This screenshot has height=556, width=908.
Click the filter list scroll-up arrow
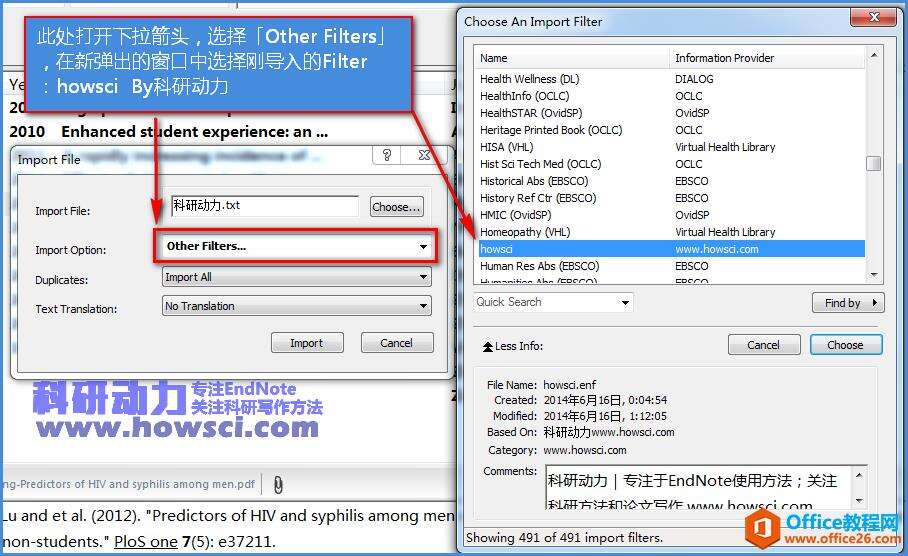[x=874, y=56]
